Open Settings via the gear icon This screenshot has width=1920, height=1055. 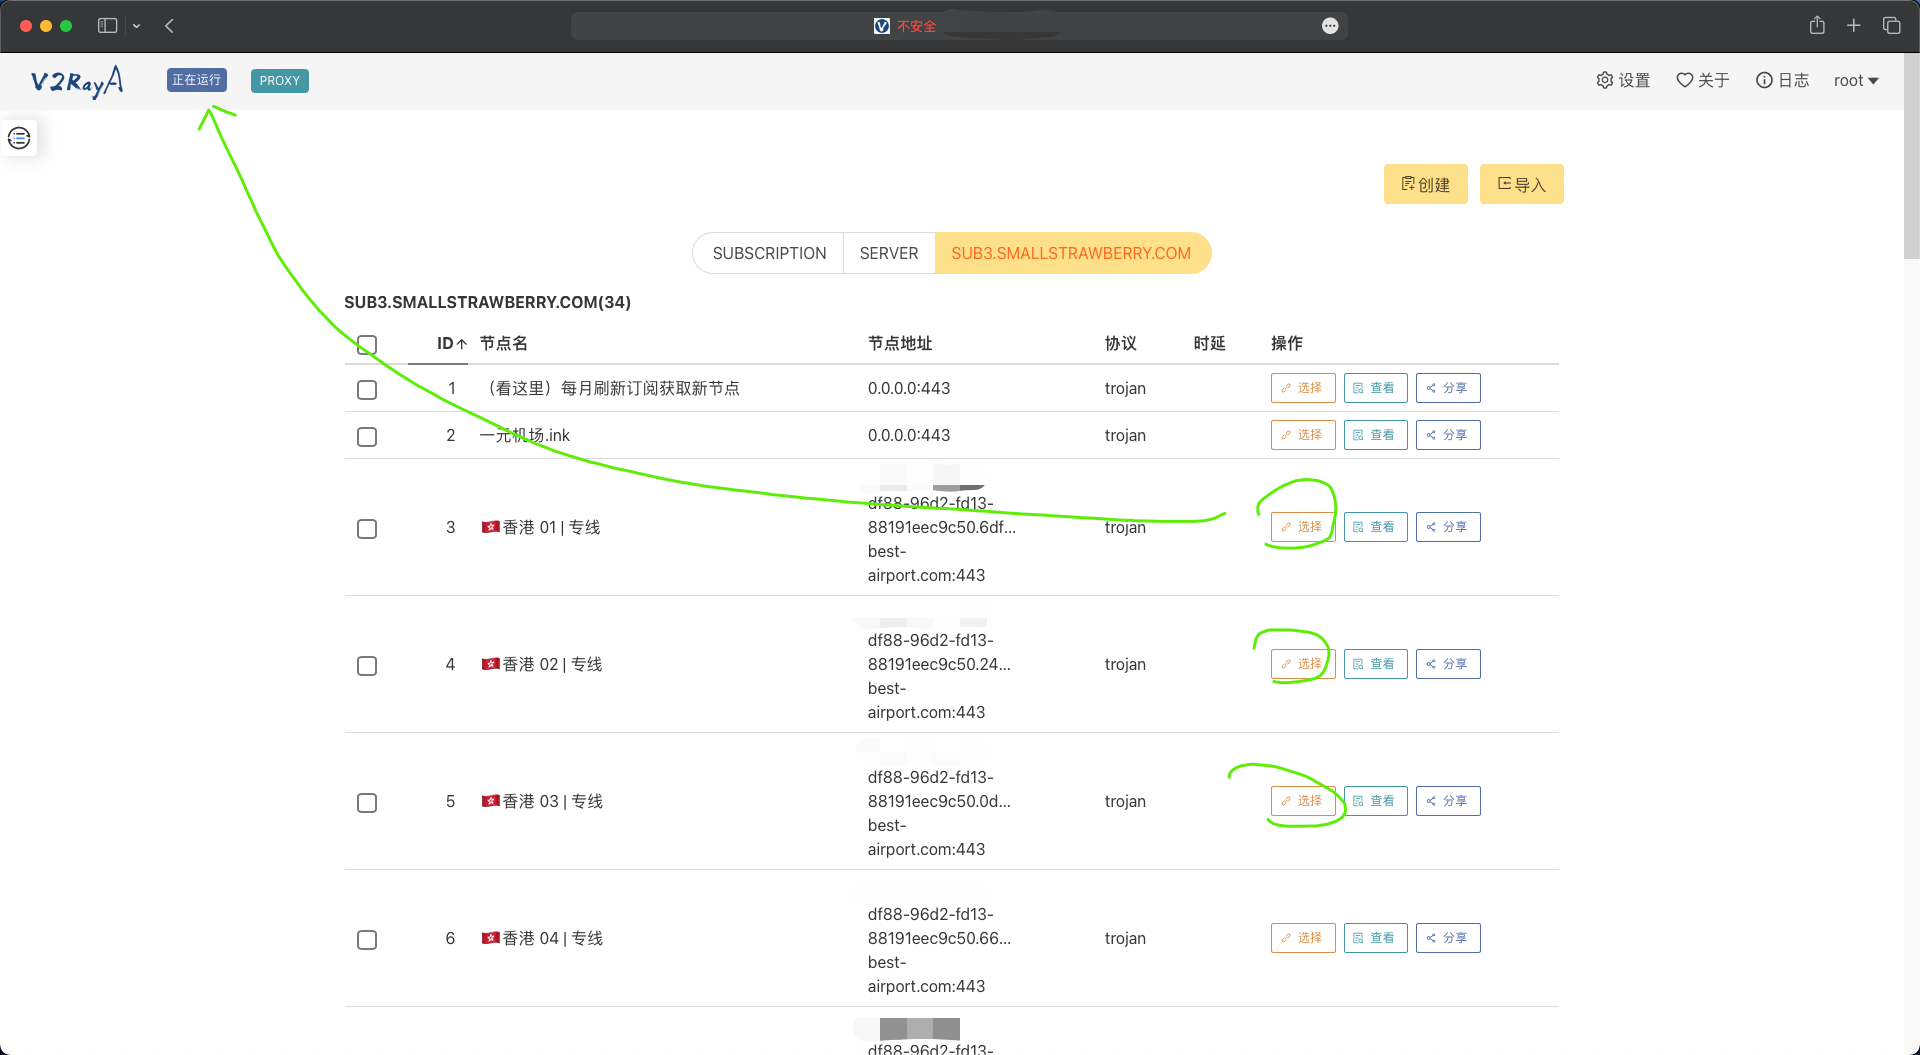click(x=1622, y=80)
